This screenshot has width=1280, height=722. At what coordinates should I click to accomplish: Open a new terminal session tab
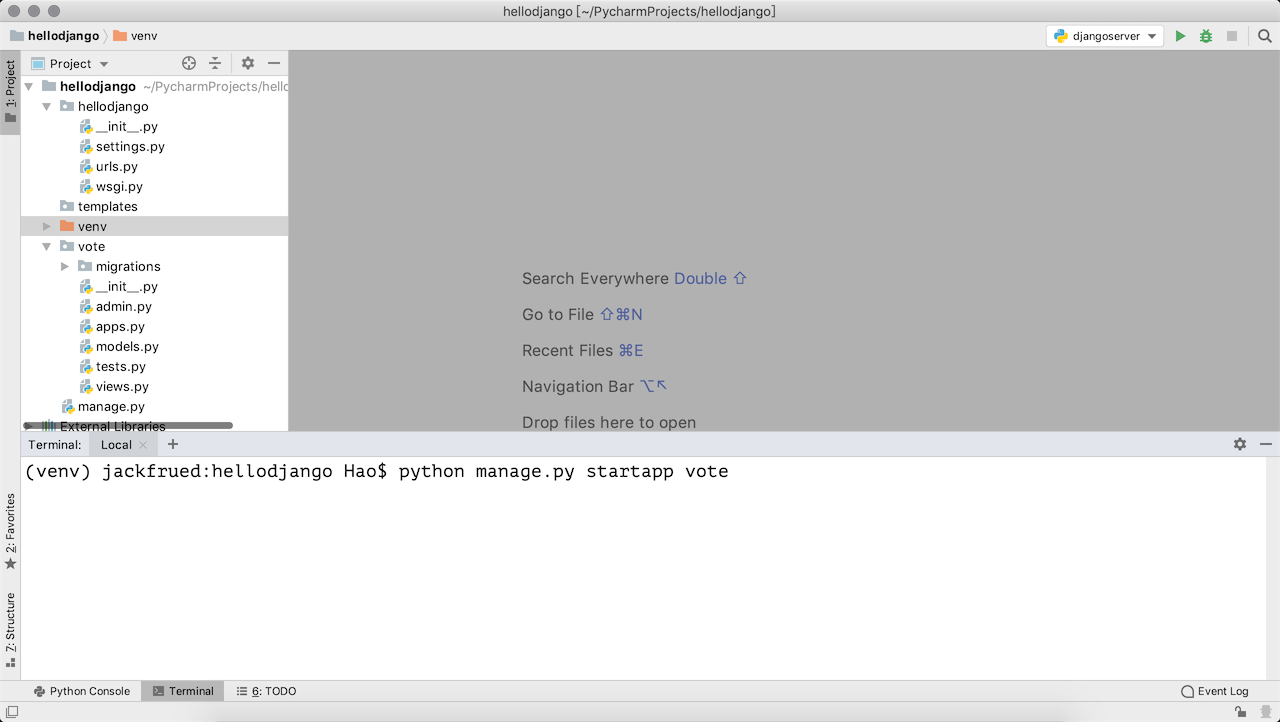click(173, 444)
